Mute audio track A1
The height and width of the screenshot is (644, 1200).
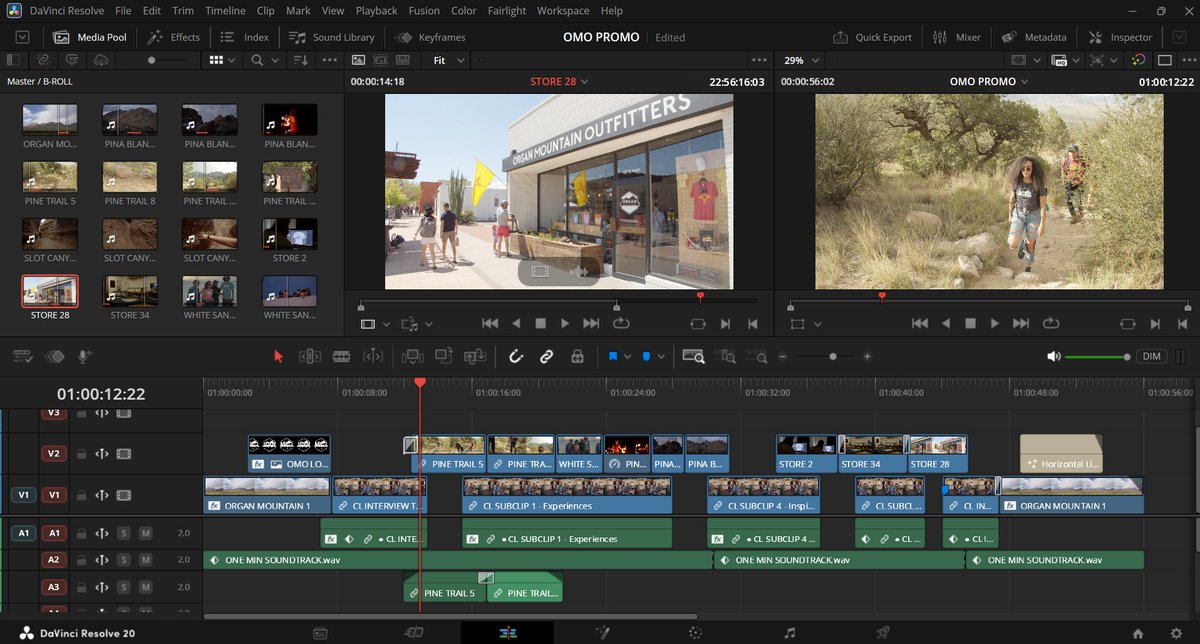click(146, 534)
